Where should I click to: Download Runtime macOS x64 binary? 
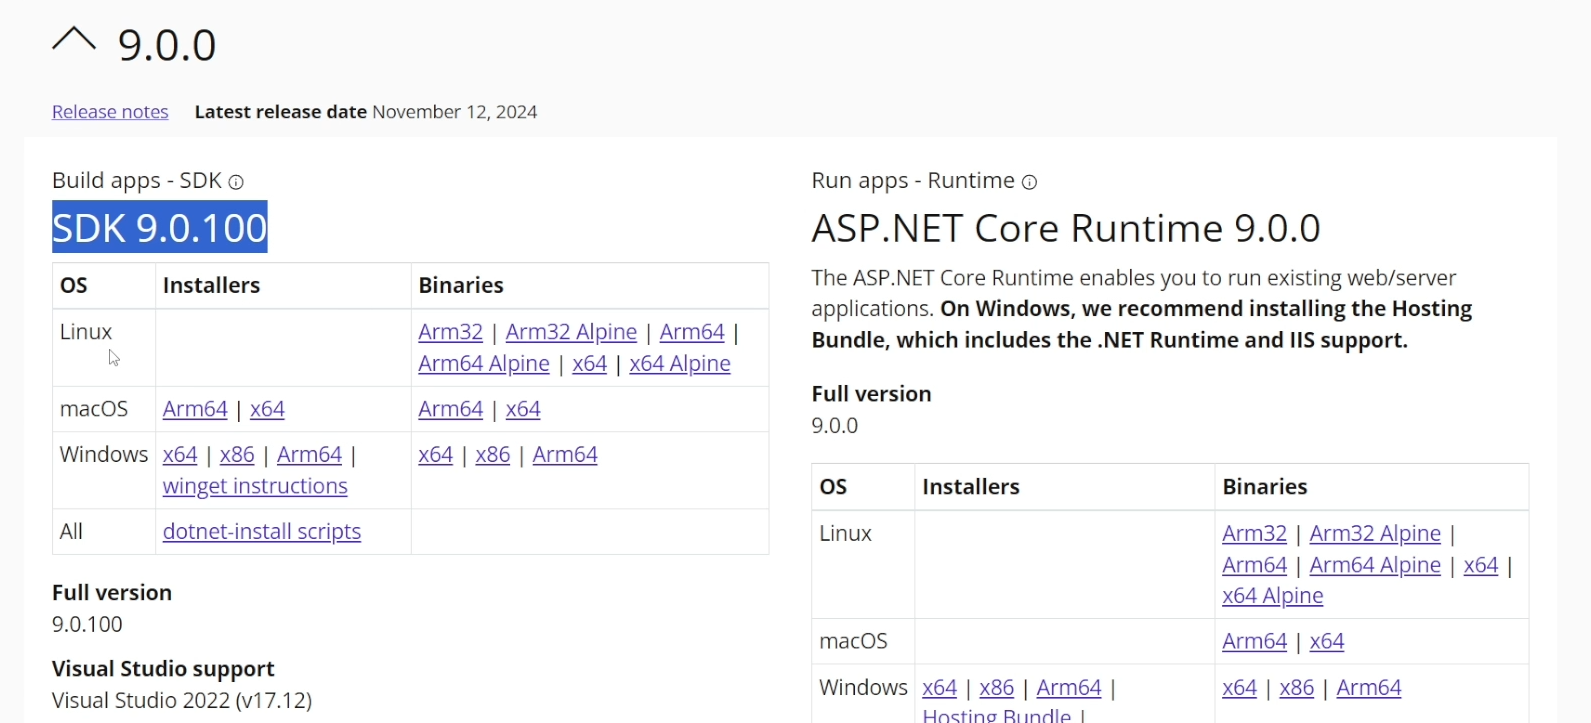pyautogui.click(x=1327, y=642)
